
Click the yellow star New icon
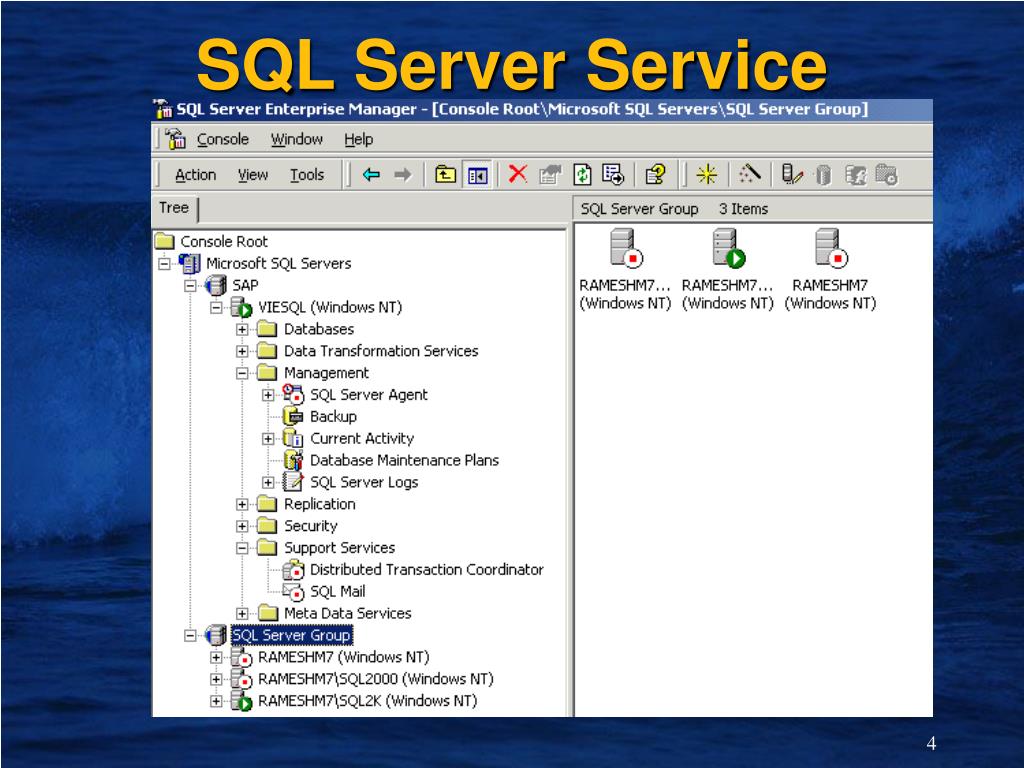click(x=707, y=174)
